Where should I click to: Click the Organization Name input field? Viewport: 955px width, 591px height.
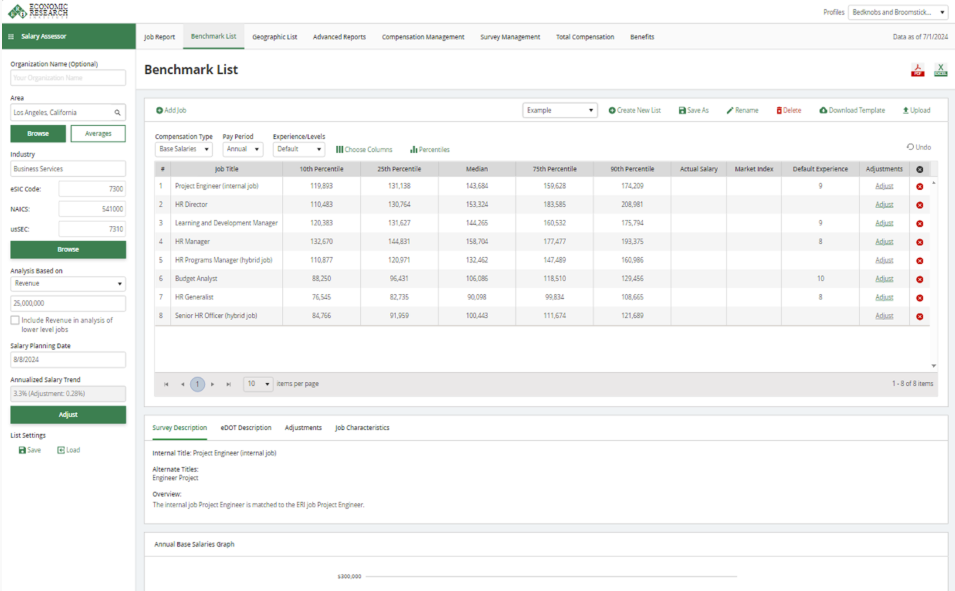[68, 78]
